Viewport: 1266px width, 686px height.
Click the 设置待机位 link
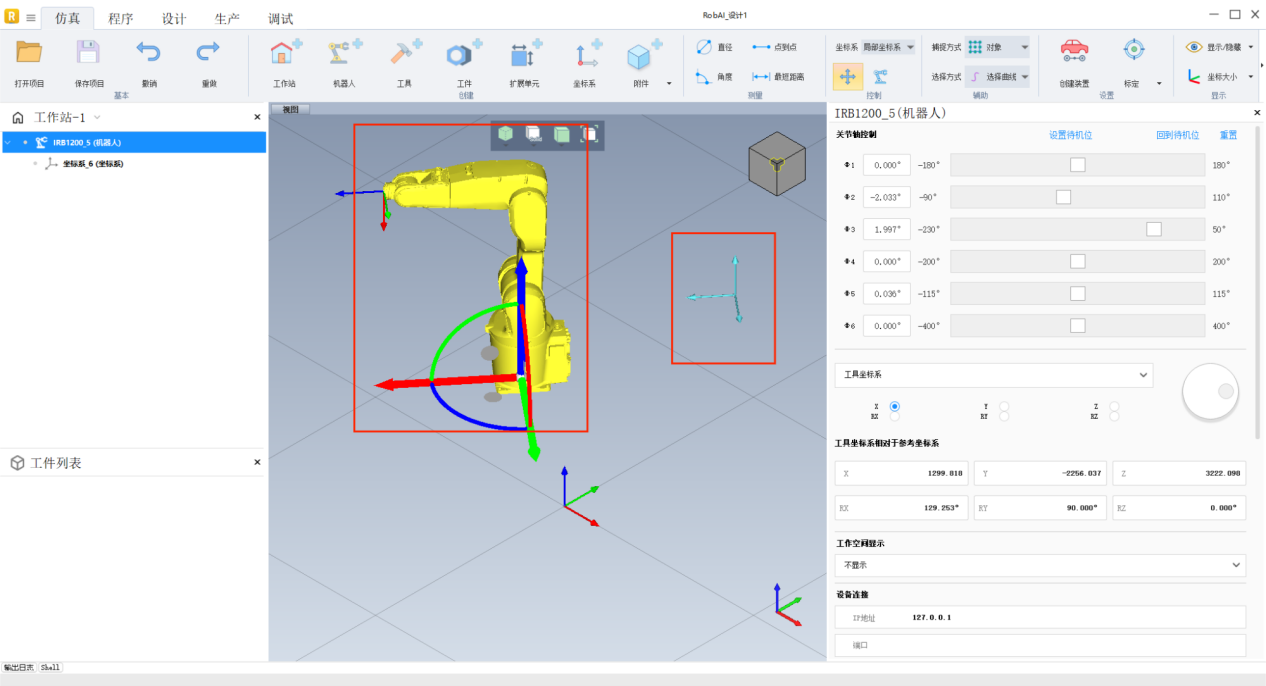coord(1070,135)
